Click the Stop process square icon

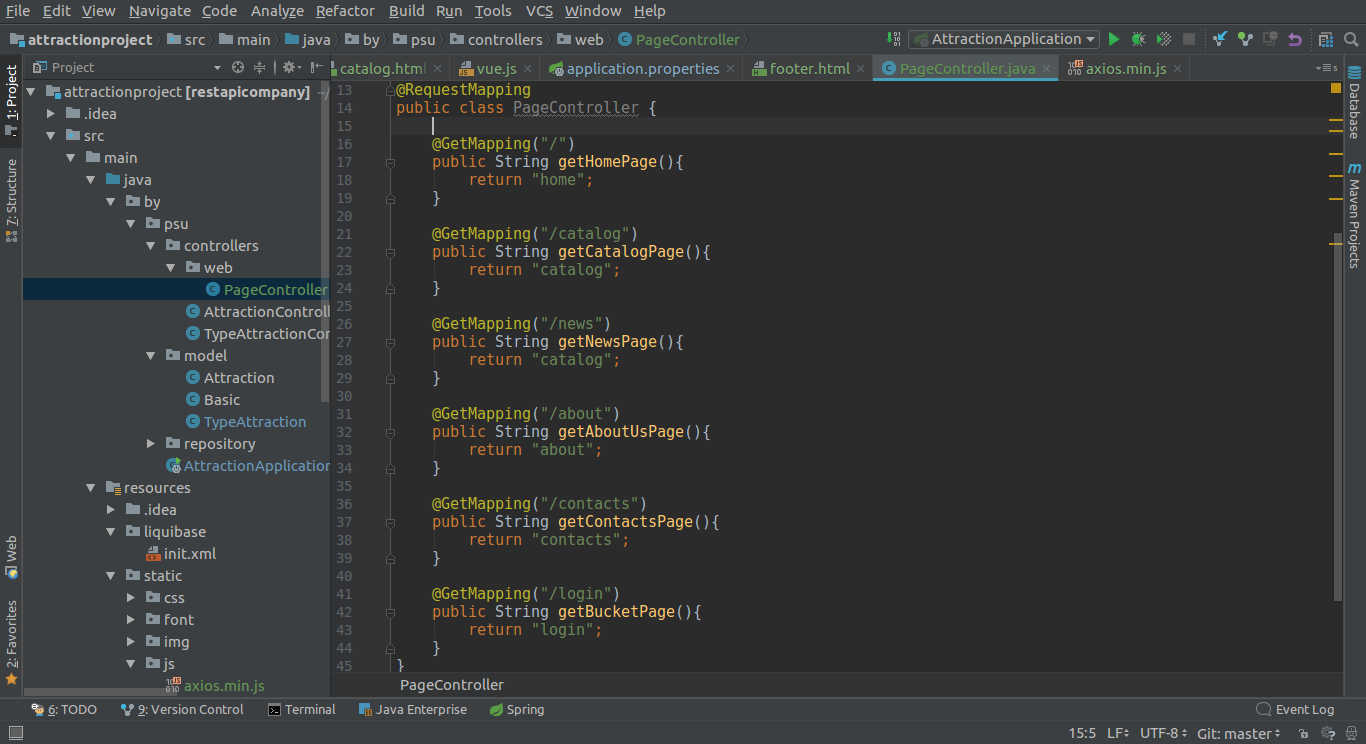click(x=1189, y=40)
